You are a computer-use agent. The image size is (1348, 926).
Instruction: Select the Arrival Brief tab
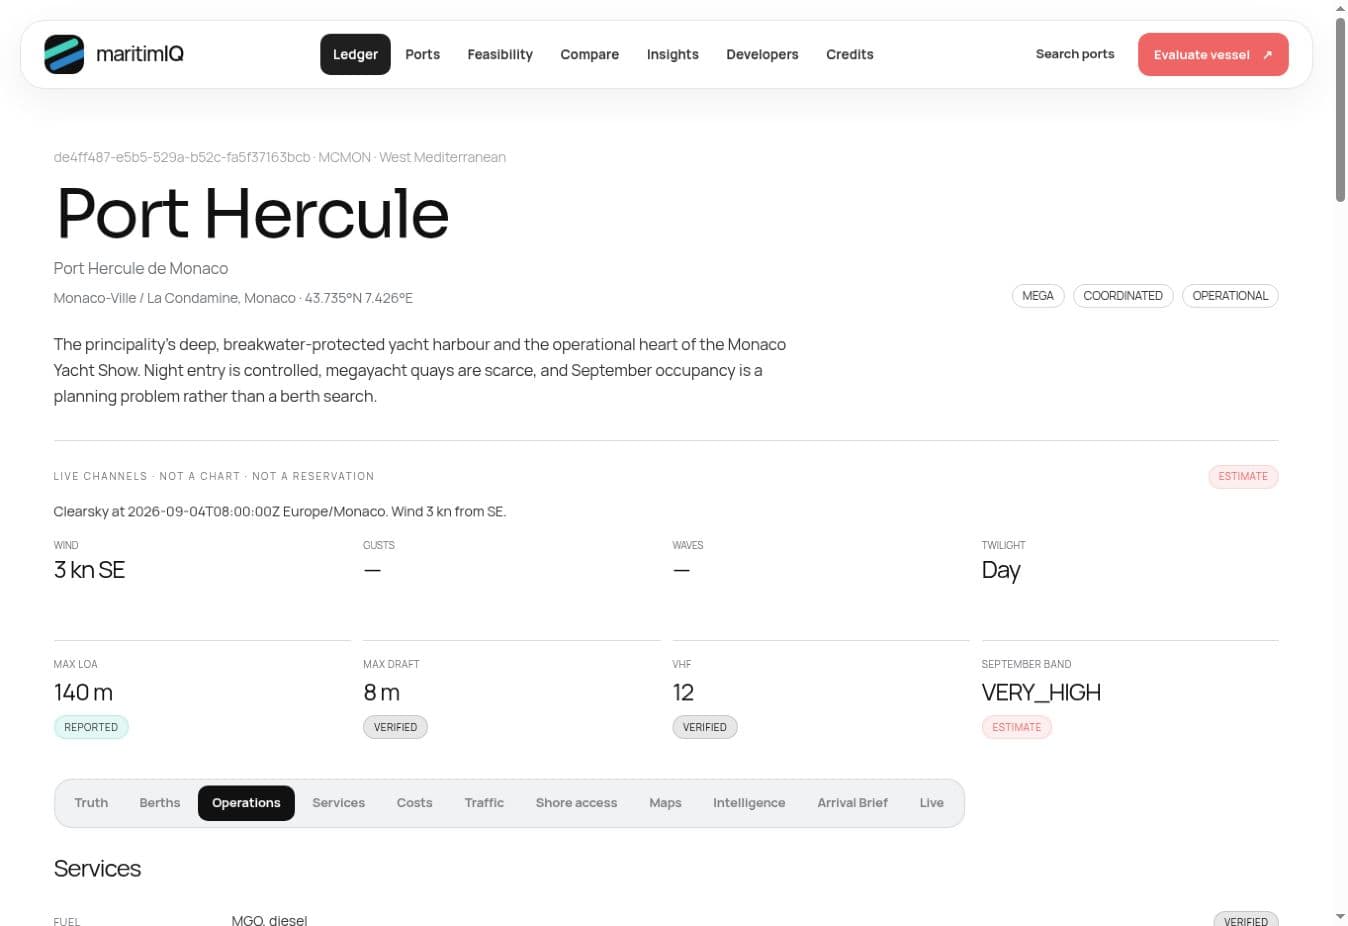click(x=852, y=803)
